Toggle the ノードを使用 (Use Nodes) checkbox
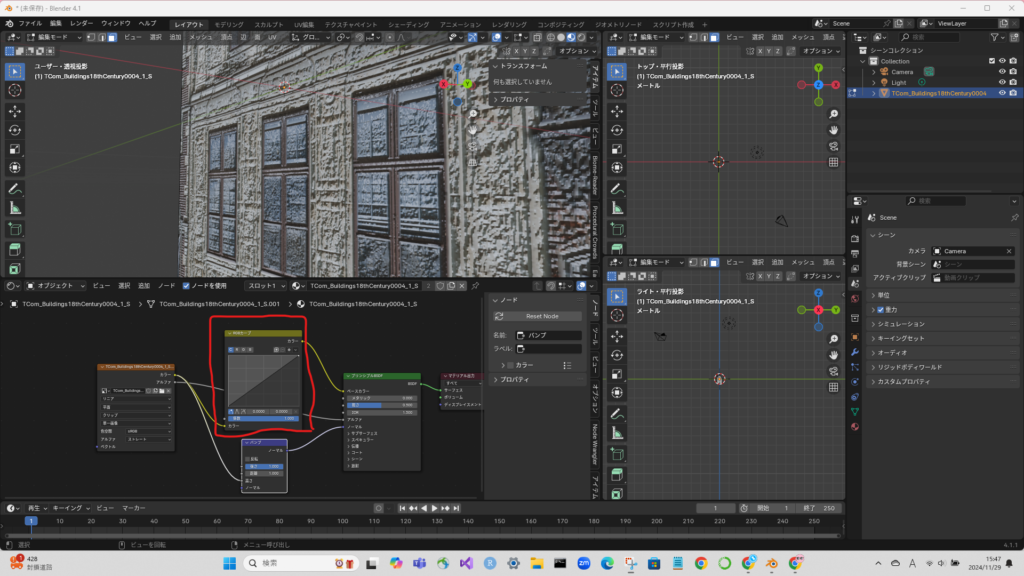Screen dimensions: 1024x576 pos(185,285)
